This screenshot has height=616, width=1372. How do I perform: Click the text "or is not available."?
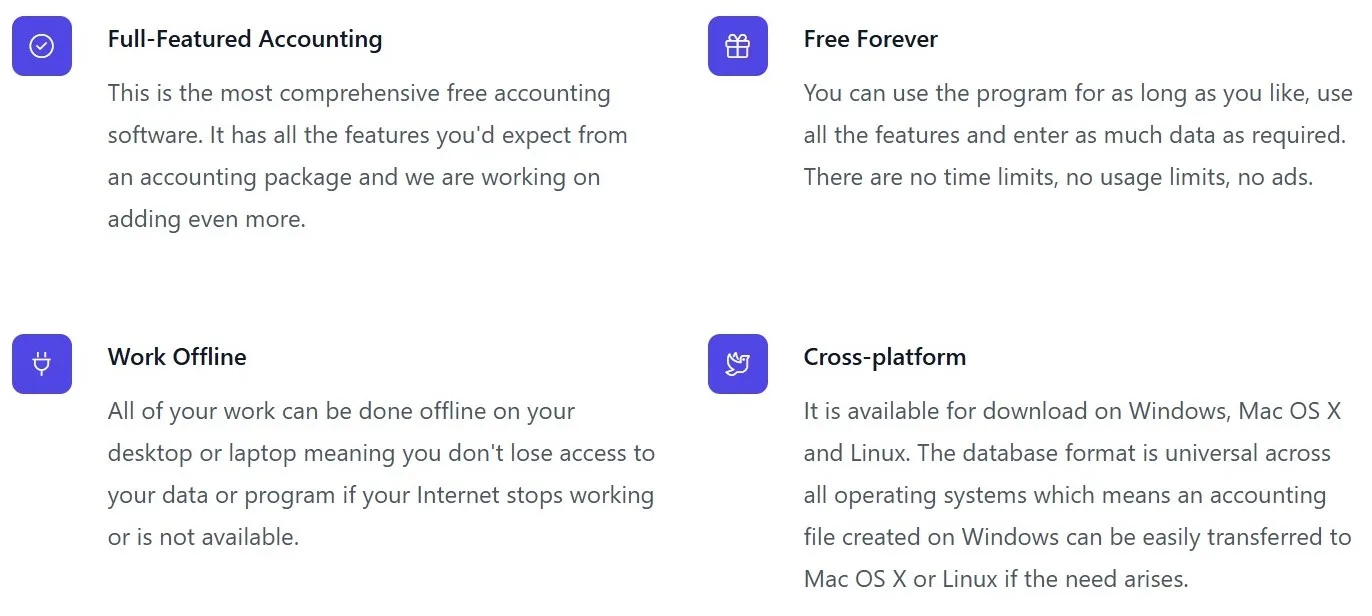(204, 537)
